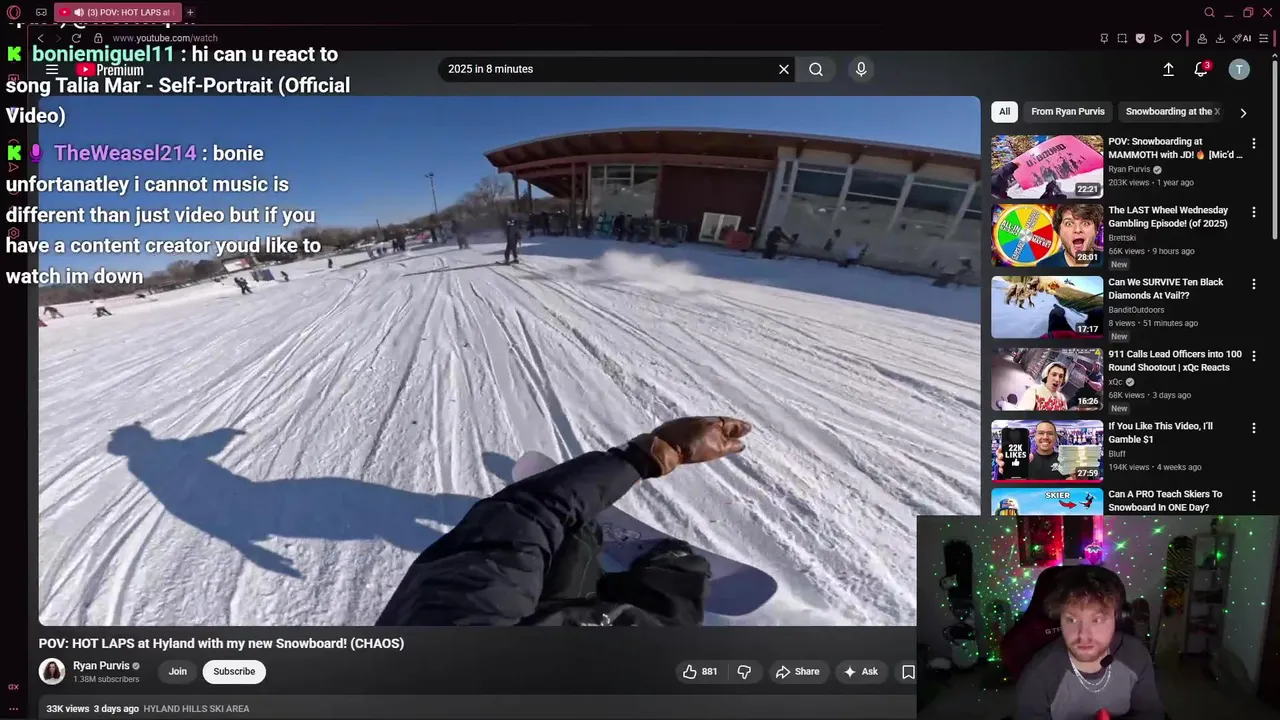Image resolution: width=1280 pixels, height=720 pixels.
Task: Open the Opera main menu logo
Action: 14,12
